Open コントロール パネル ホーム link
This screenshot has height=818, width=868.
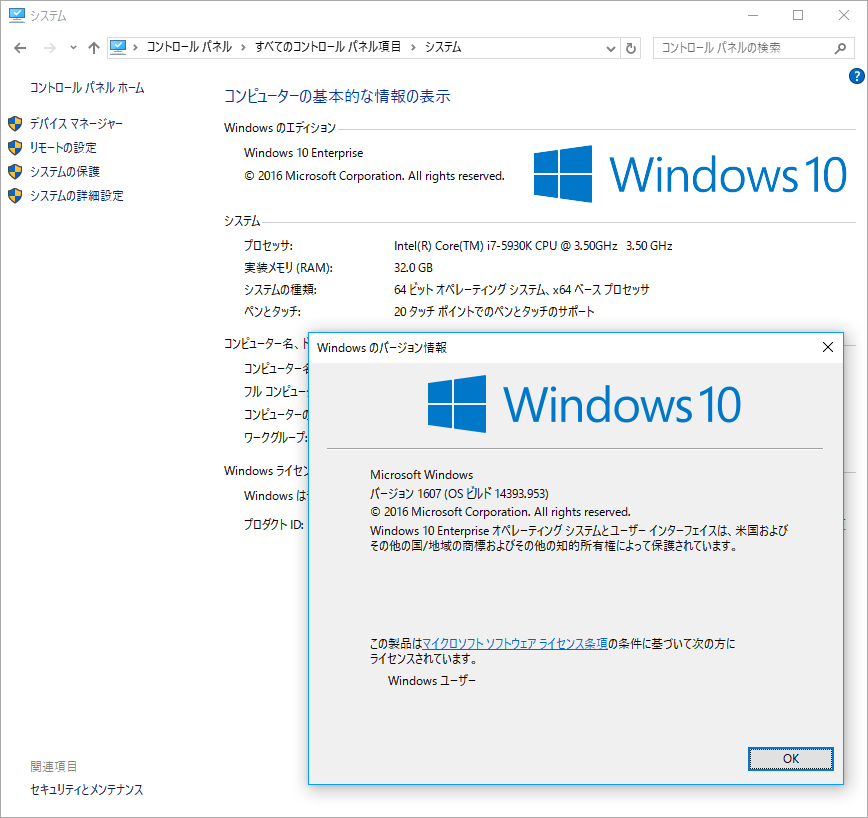tap(87, 88)
